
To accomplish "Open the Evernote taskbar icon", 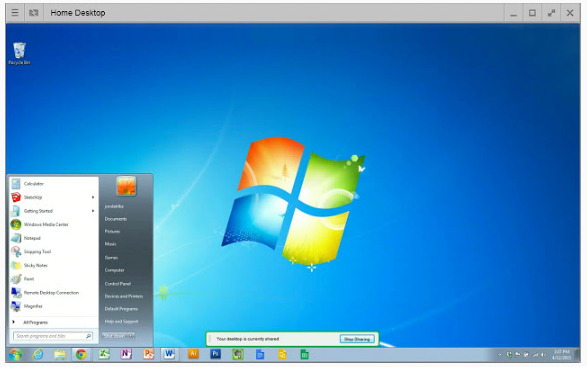I will coord(238,354).
